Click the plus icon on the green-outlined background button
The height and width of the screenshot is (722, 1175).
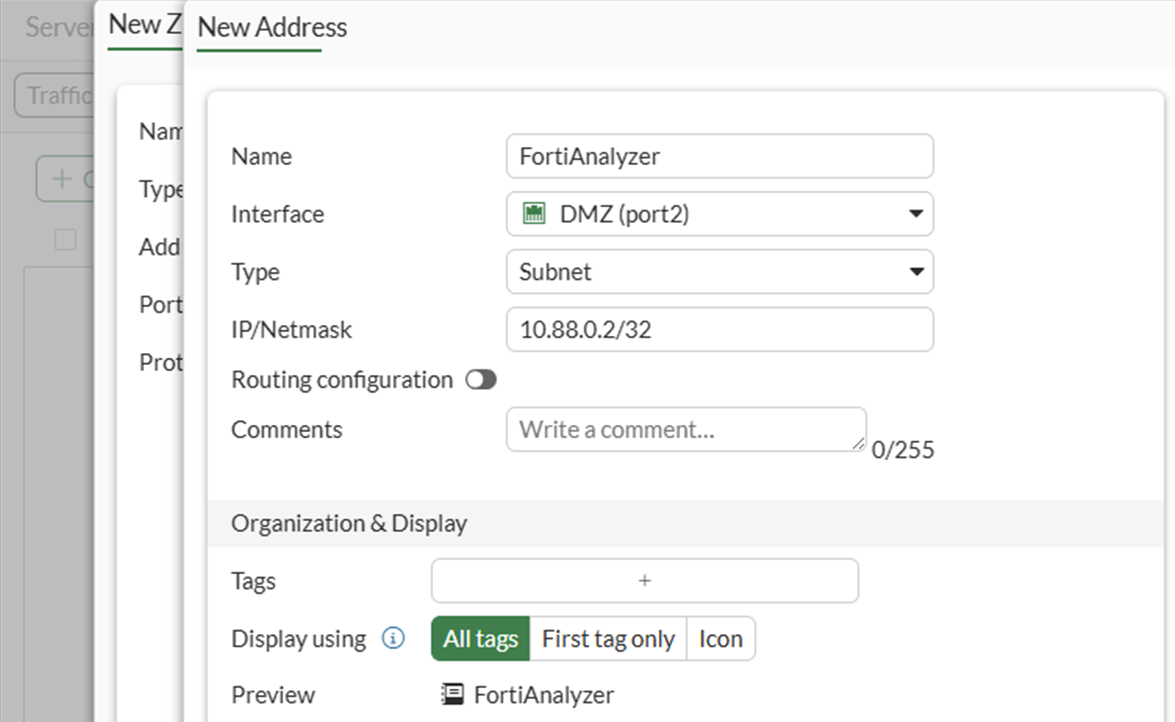(x=62, y=179)
